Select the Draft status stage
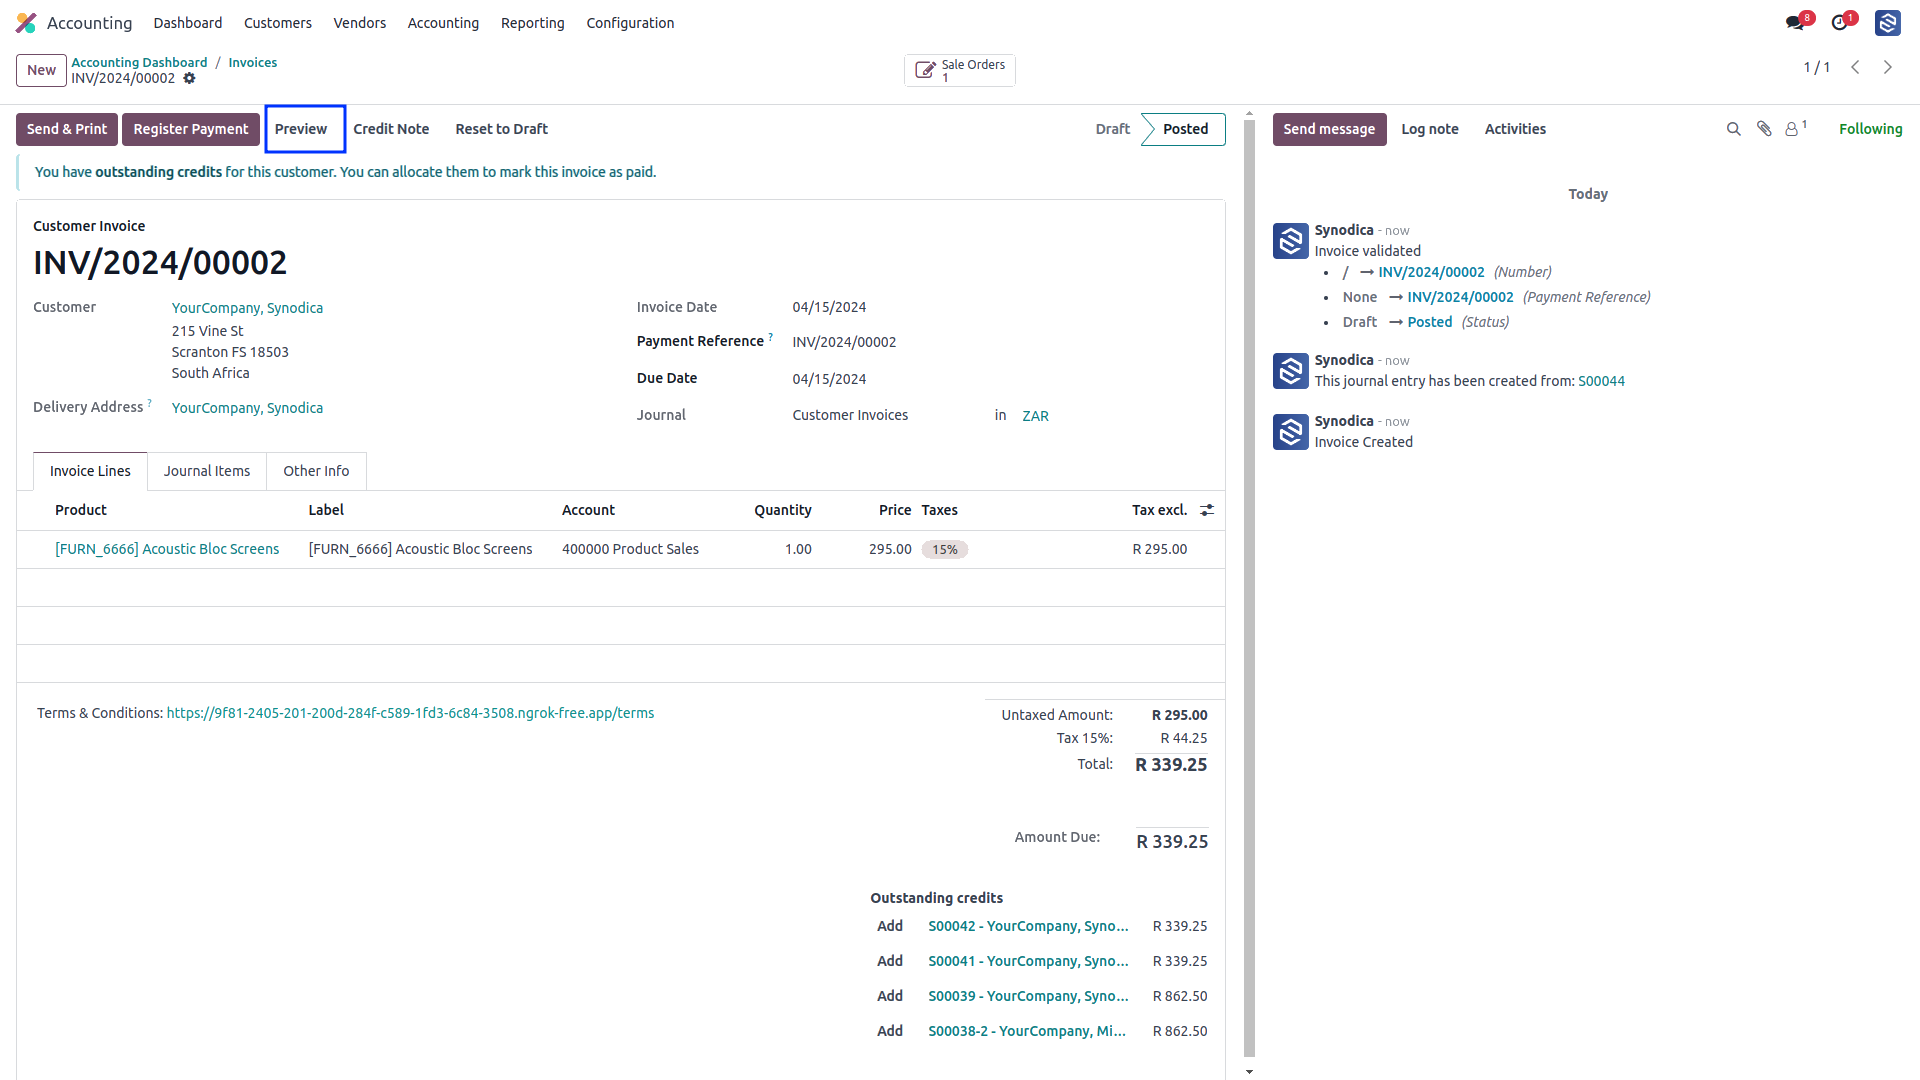Viewport: 1920px width, 1080px height. 1113,129
